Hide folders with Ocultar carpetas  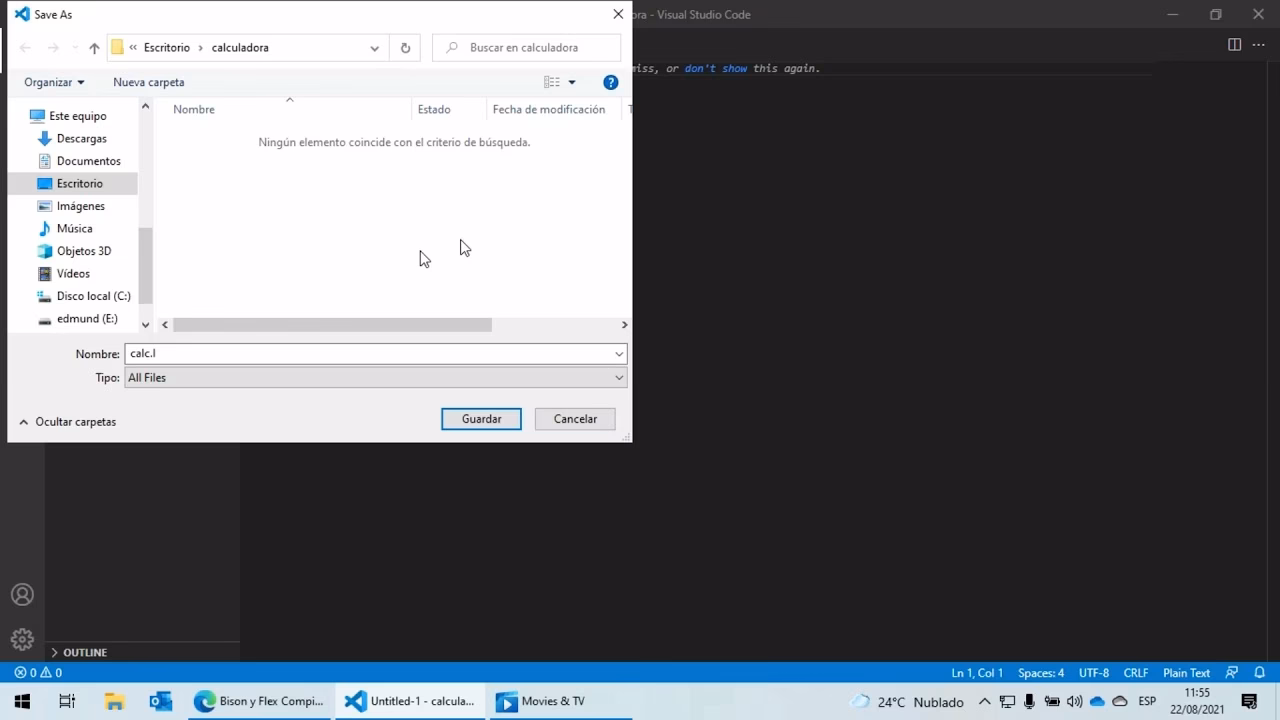[x=67, y=422]
